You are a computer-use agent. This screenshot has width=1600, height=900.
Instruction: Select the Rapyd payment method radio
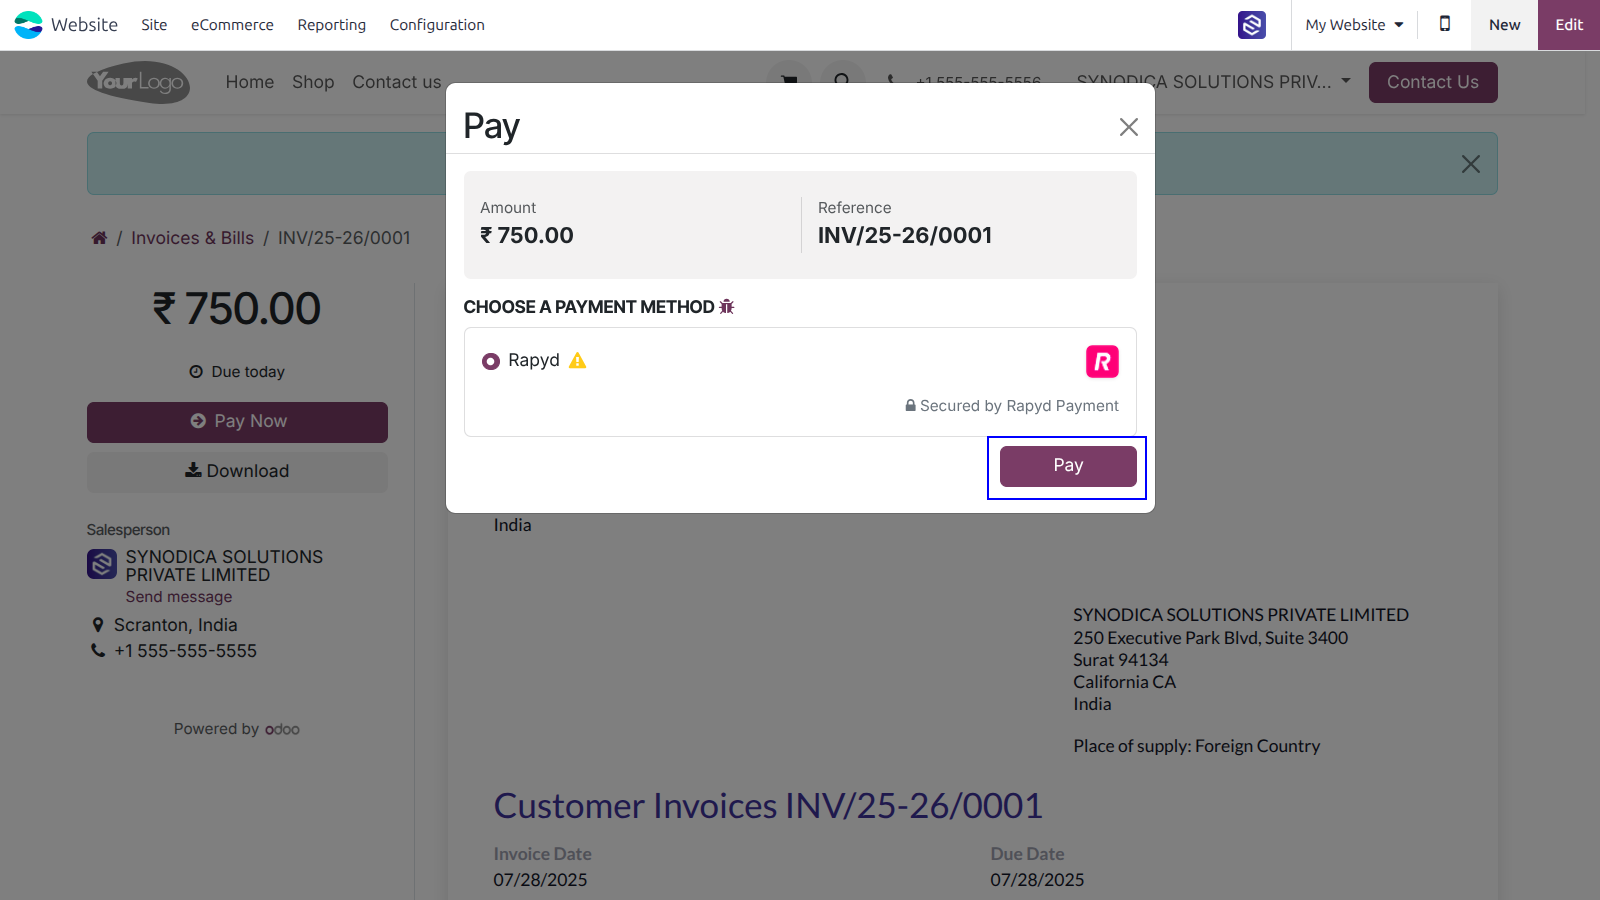[x=491, y=361]
